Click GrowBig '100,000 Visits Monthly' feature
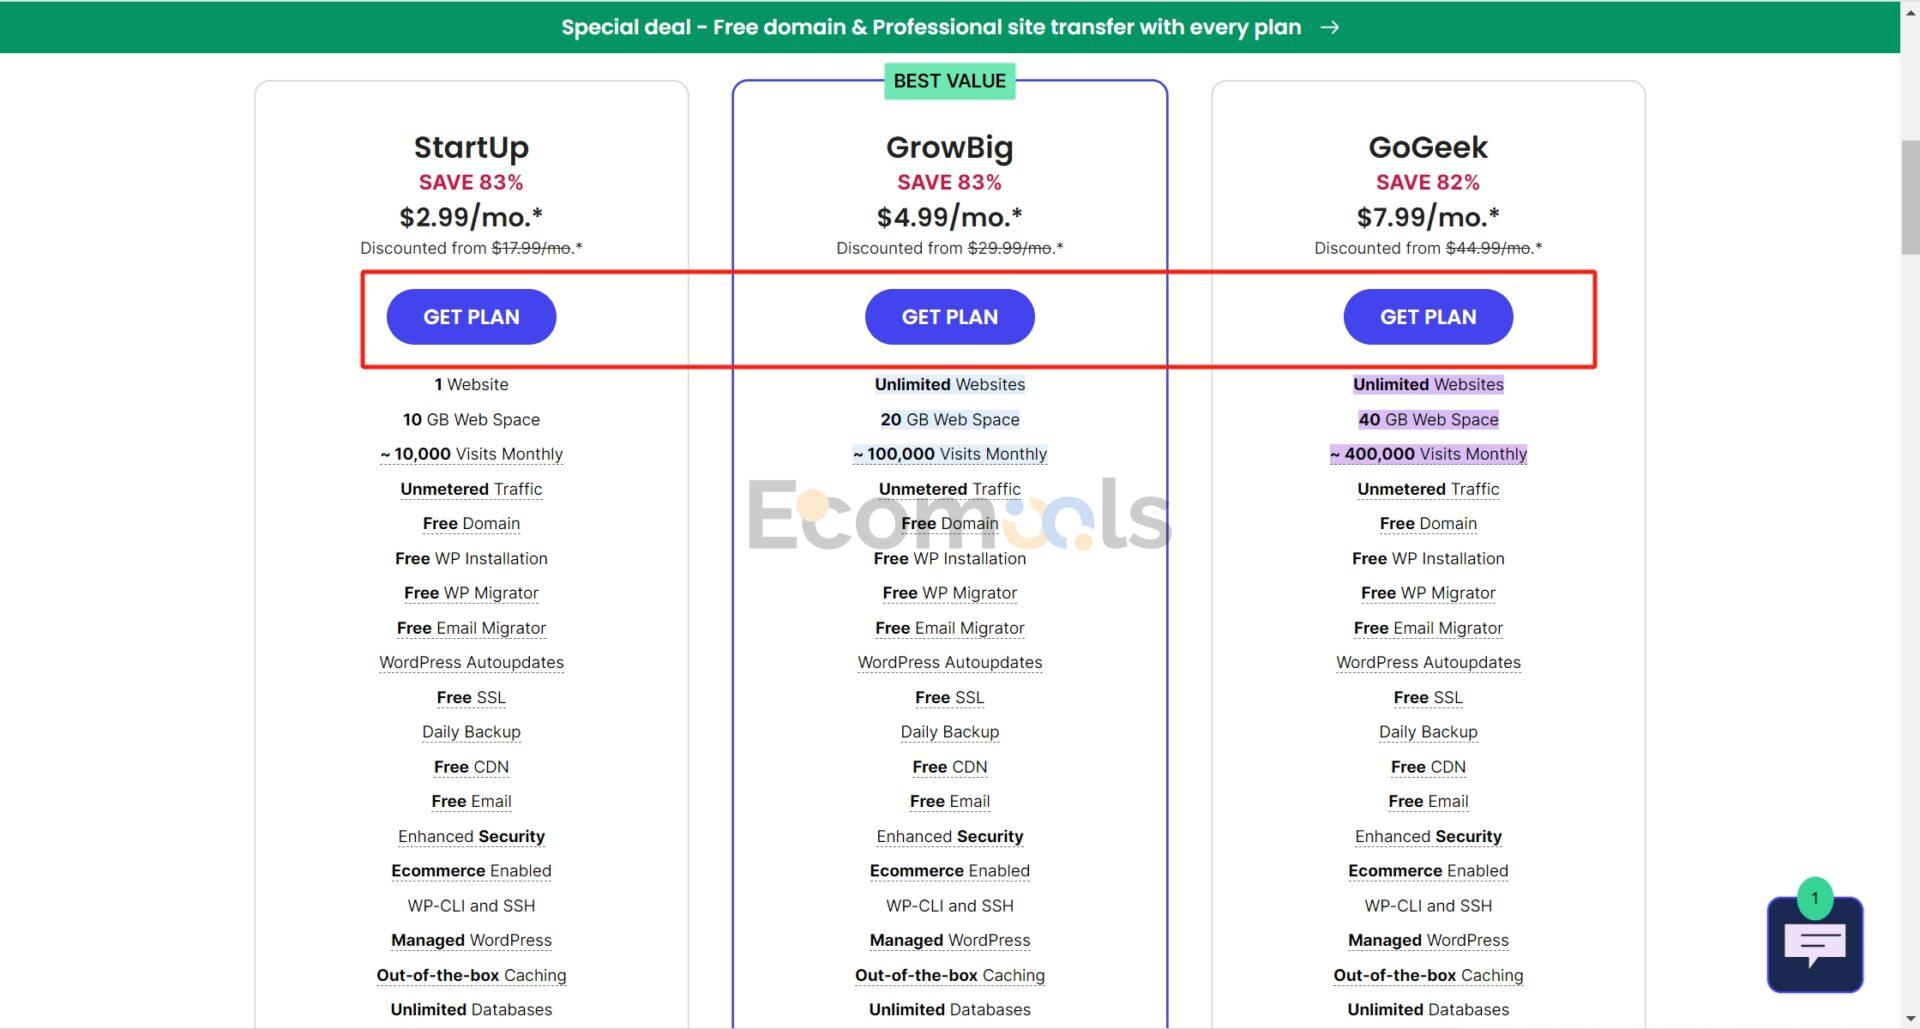1920x1029 pixels. coord(949,454)
